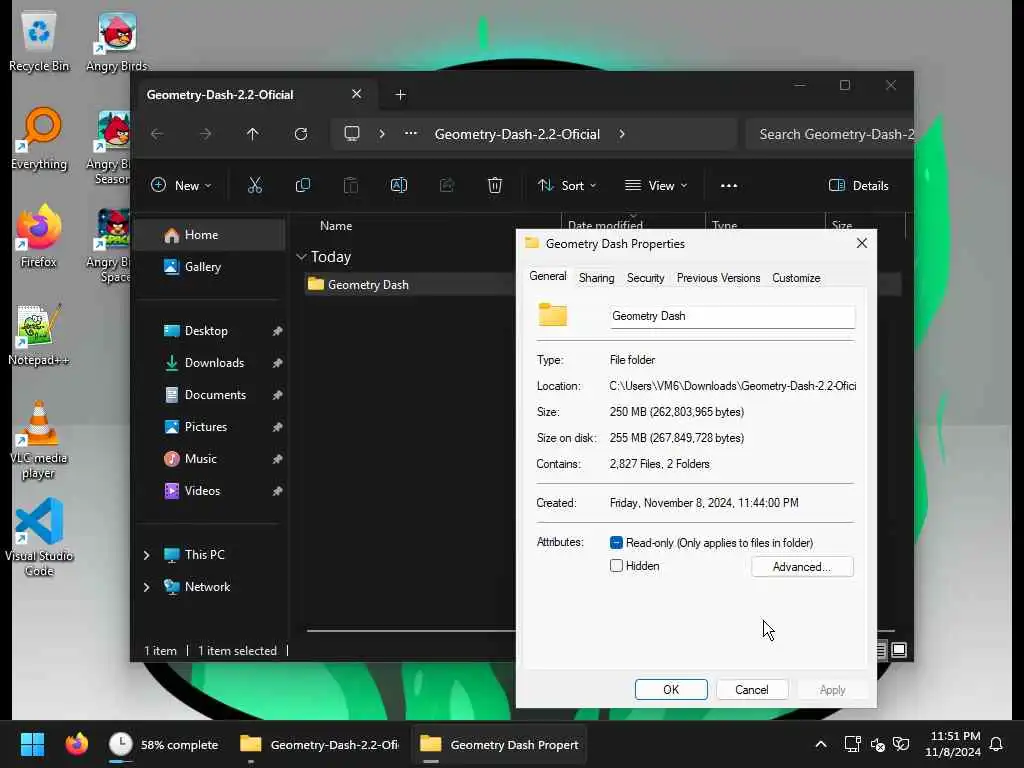Collapse the Today group chevron
Viewport: 1024px width, 768px height.
[301, 257]
